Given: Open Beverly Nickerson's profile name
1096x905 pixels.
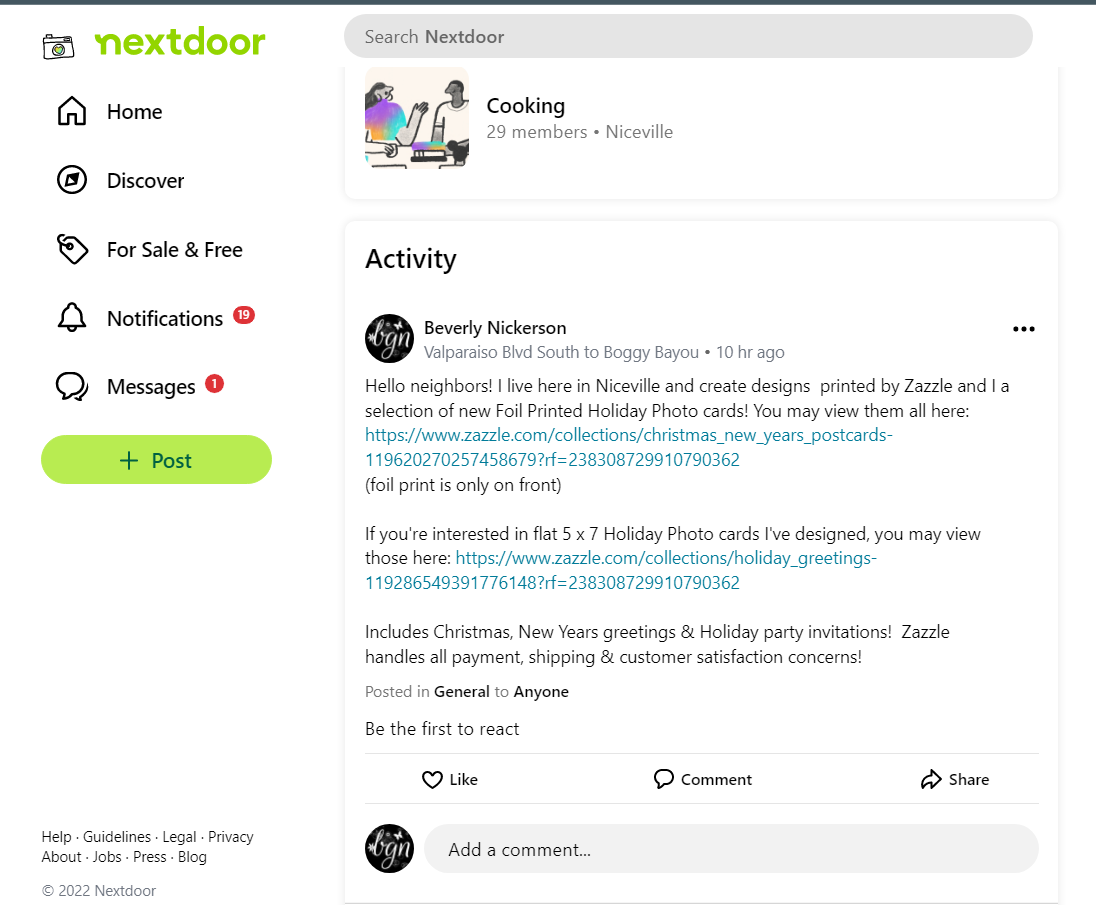Looking at the screenshot, I should click(495, 328).
